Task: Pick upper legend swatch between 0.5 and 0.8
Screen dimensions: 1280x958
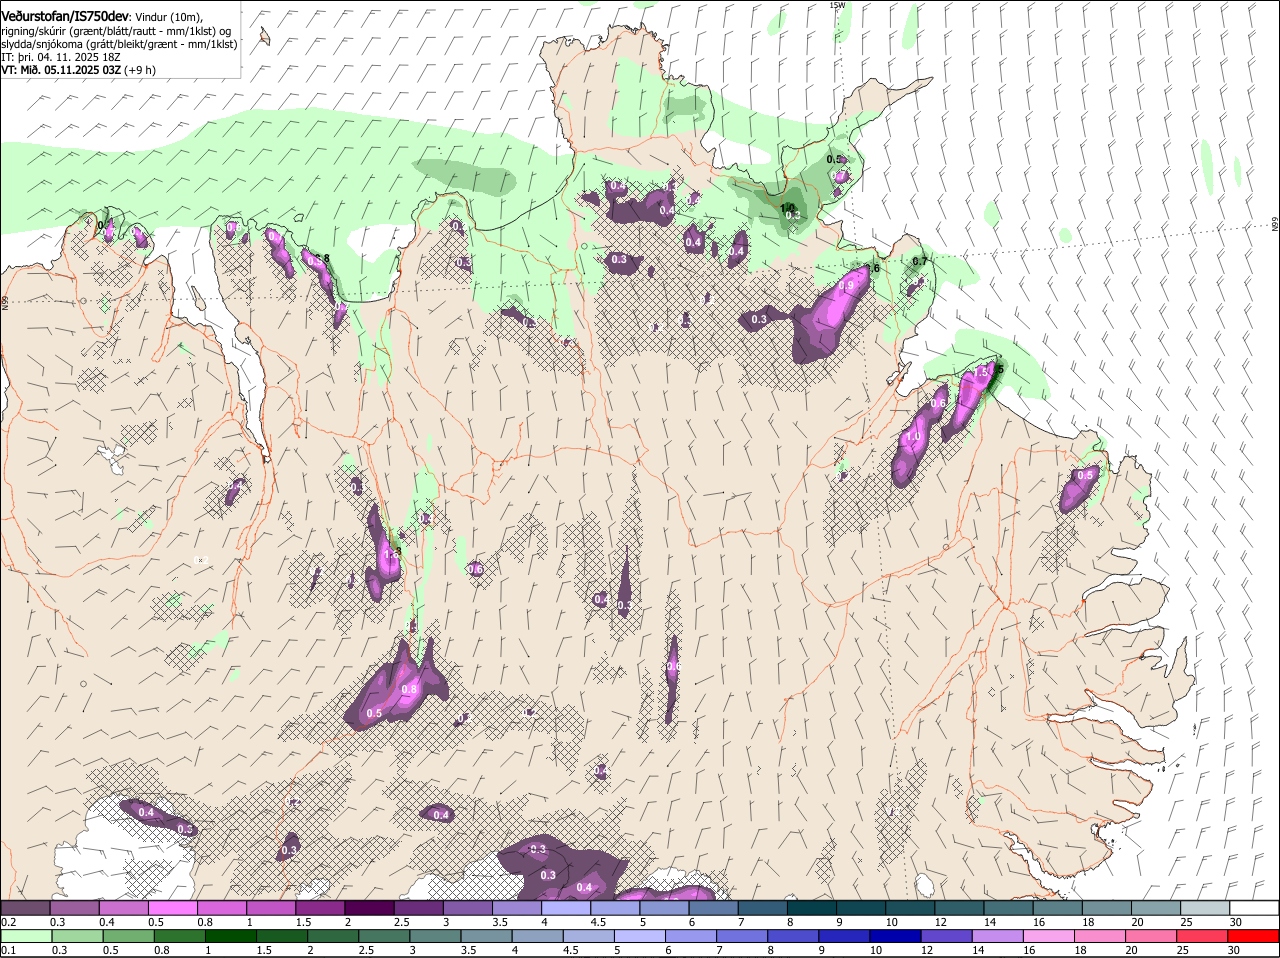Action: (172, 908)
